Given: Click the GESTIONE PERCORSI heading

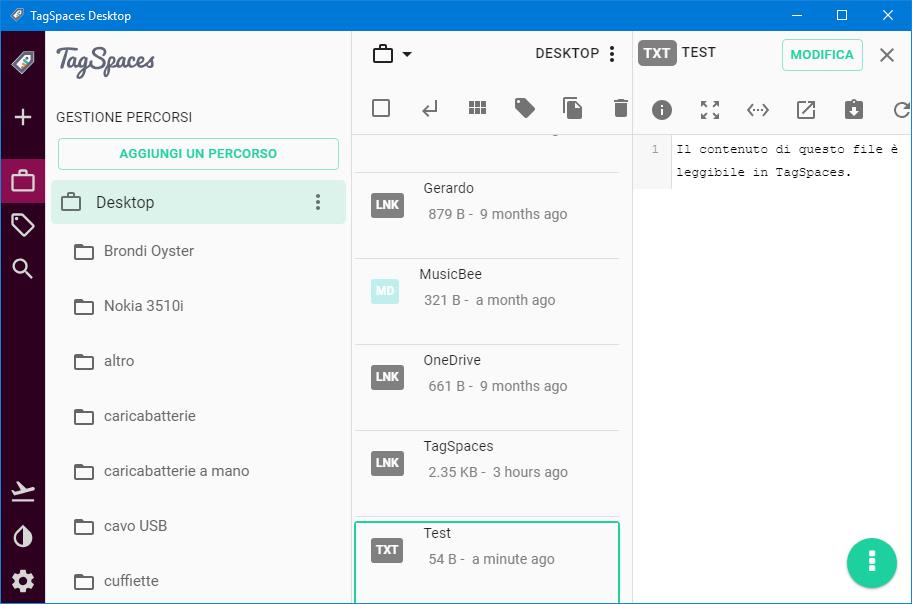Looking at the screenshot, I should (124, 118).
